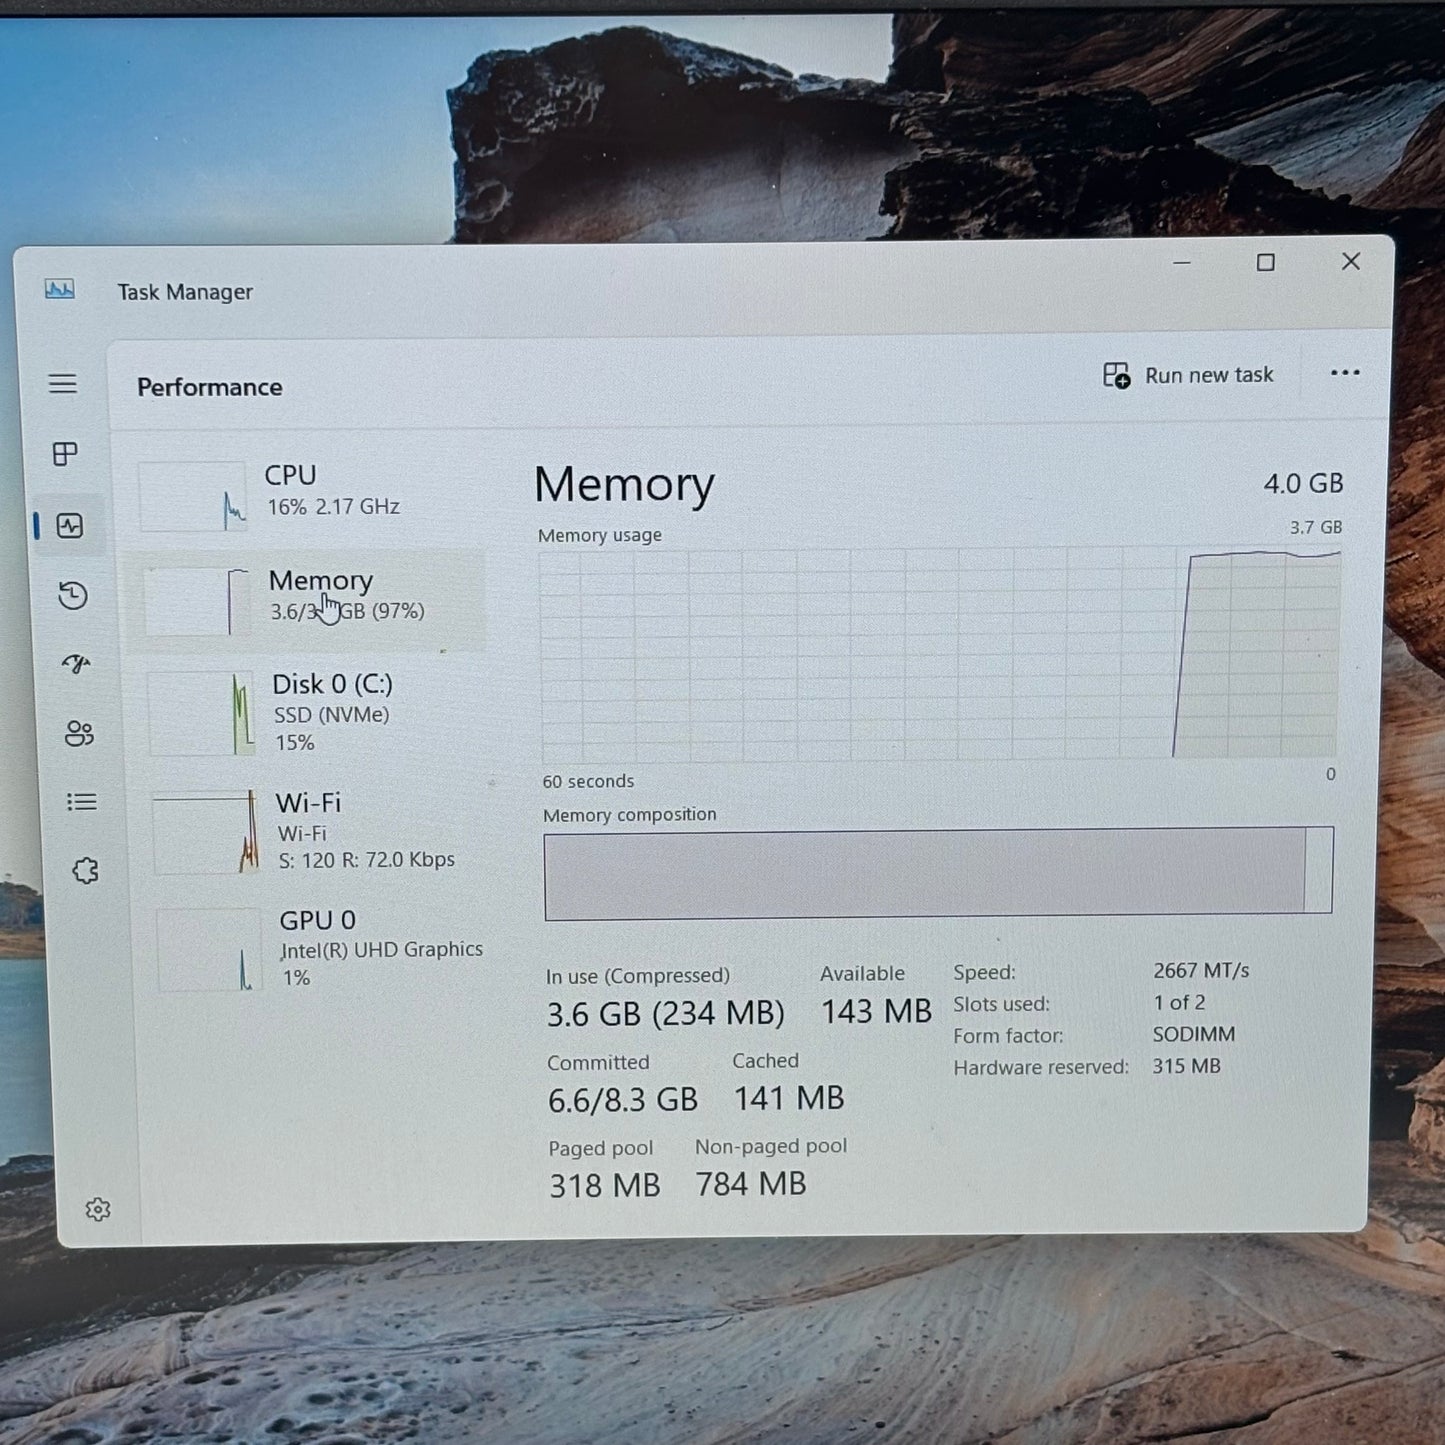Switch to the Users page icon
1445x1445 pixels.
[x=79, y=734]
